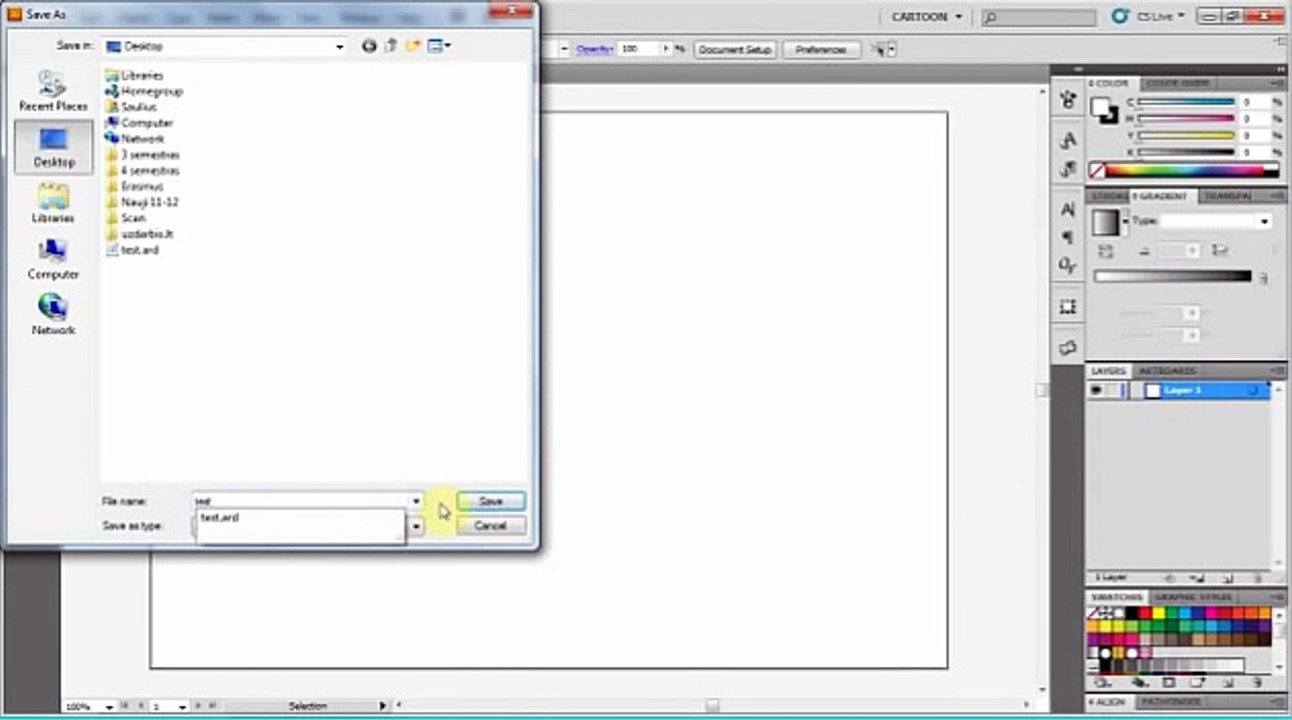Screen dimensions: 1292x720
Task: Open the Network entry in file list
Action: pyautogui.click(x=134, y=139)
